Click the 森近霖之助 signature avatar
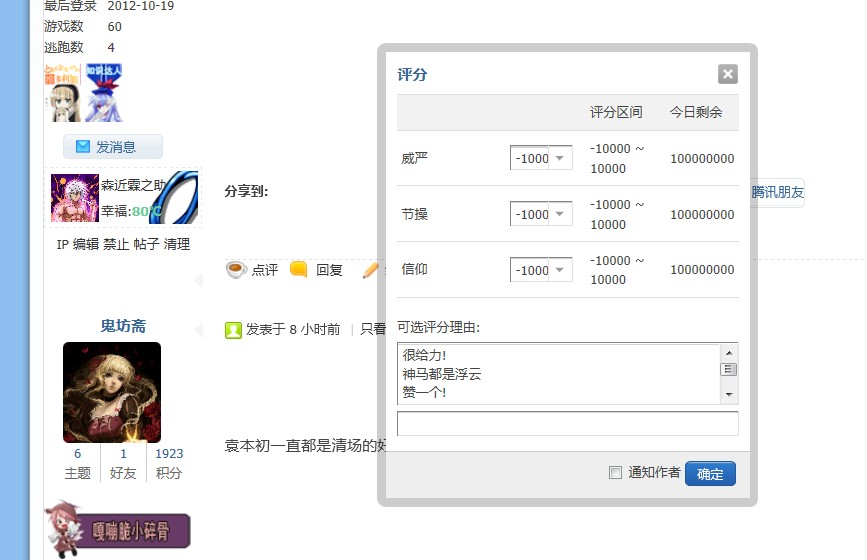 click(x=75, y=198)
